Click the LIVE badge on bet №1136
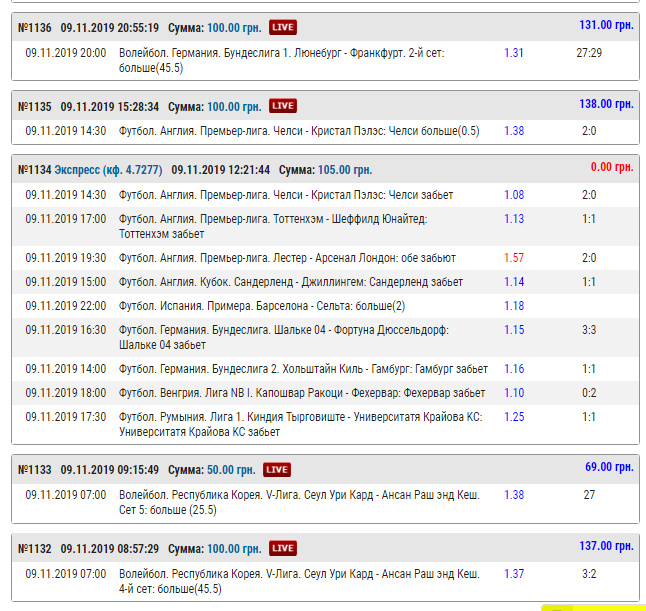The width and height of the screenshot is (646, 611). click(283, 27)
